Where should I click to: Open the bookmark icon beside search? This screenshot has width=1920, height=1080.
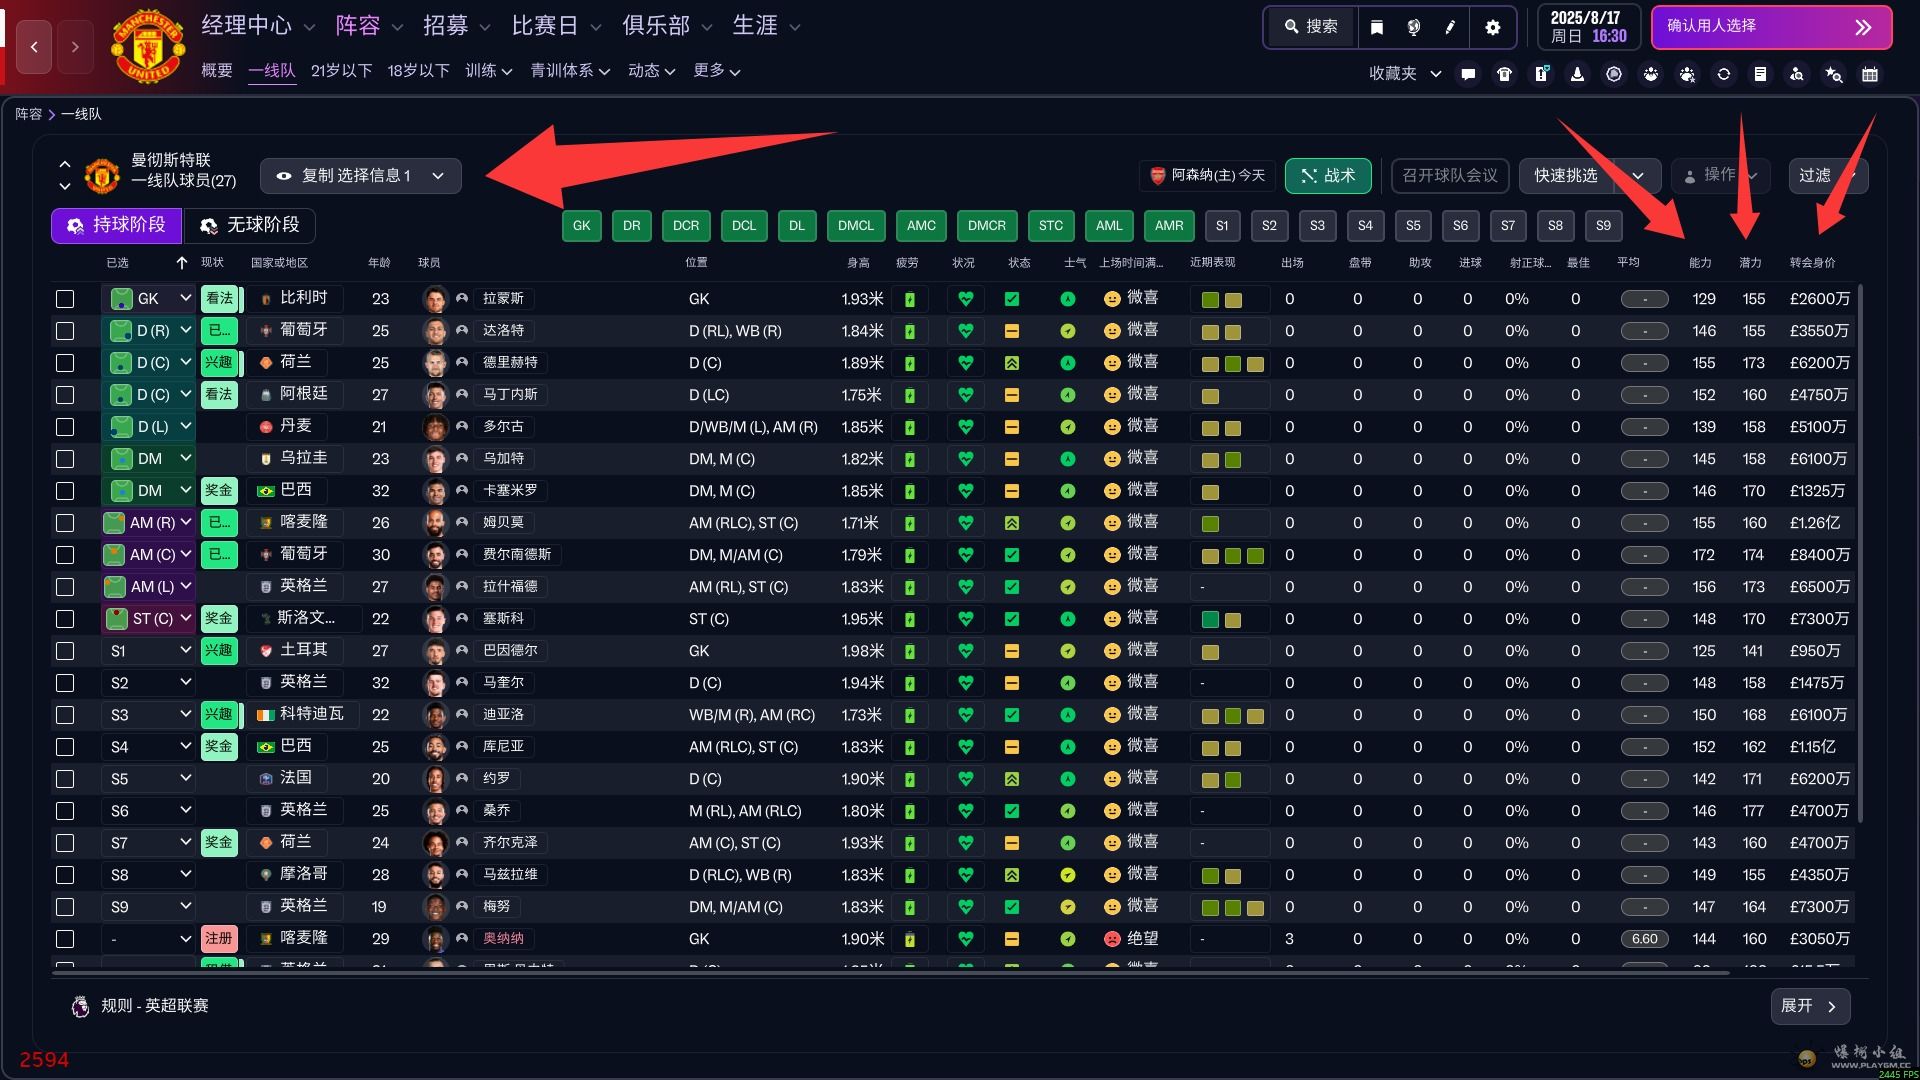tap(1377, 27)
